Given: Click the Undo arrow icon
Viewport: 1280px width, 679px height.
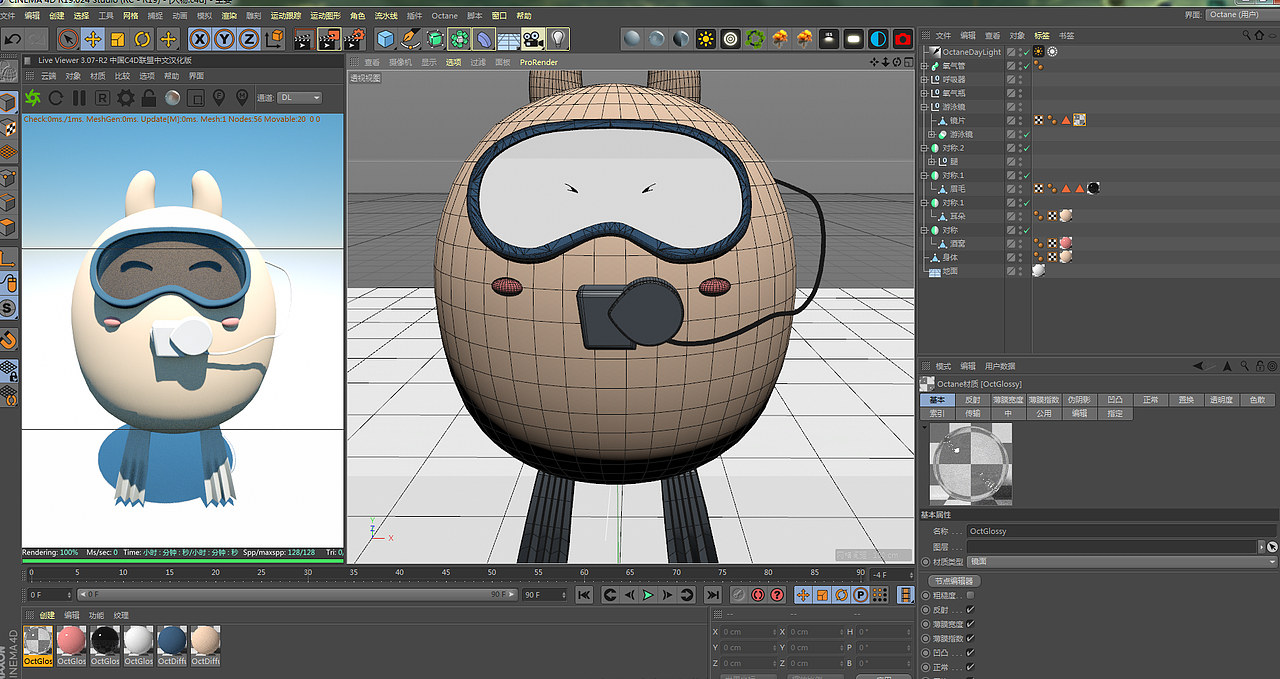Looking at the screenshot, I should (12, 39).
